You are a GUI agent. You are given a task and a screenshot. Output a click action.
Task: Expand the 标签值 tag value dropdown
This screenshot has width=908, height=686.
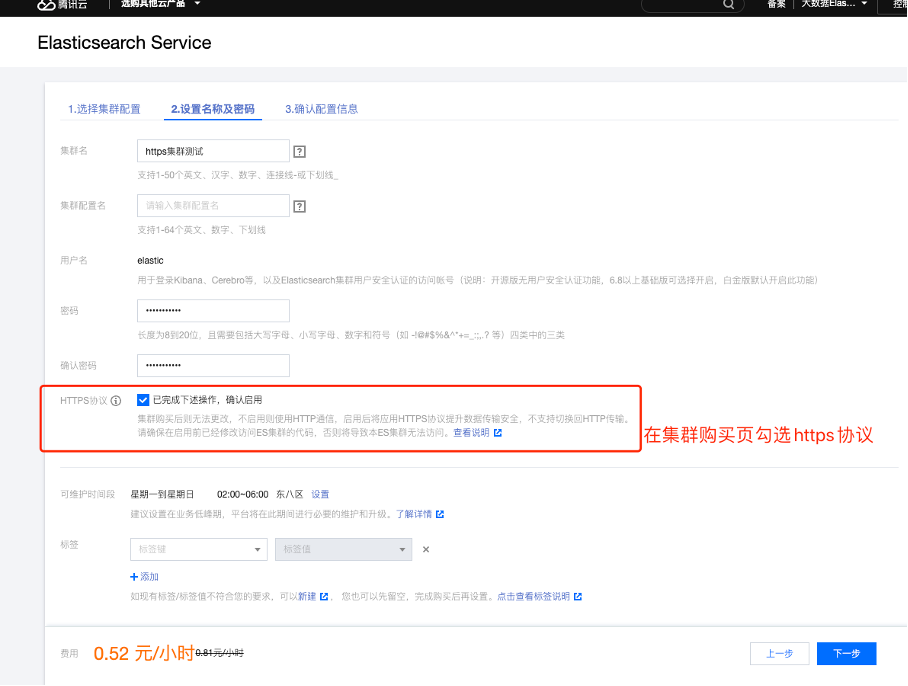tap(343, 549)
